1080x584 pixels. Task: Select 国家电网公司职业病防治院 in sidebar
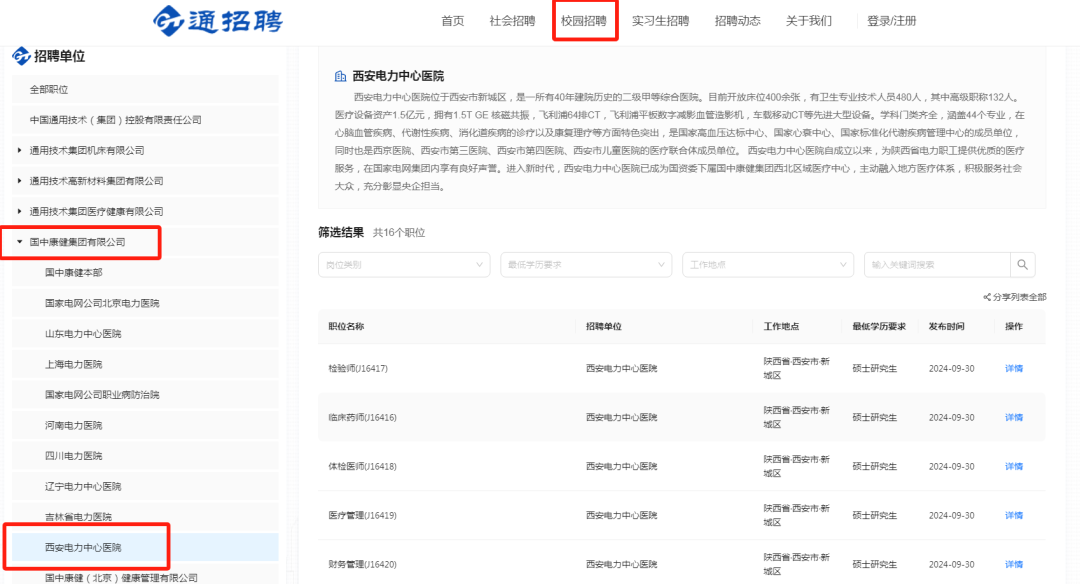point(145,395)
